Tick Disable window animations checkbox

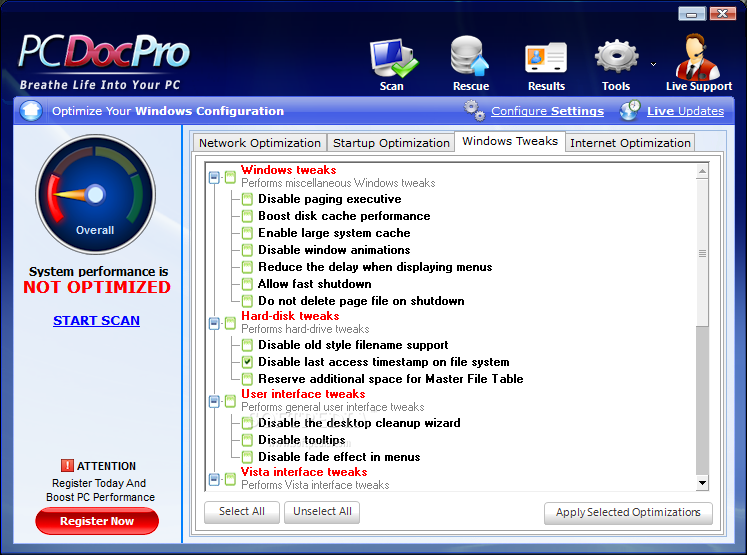[247, 250]
